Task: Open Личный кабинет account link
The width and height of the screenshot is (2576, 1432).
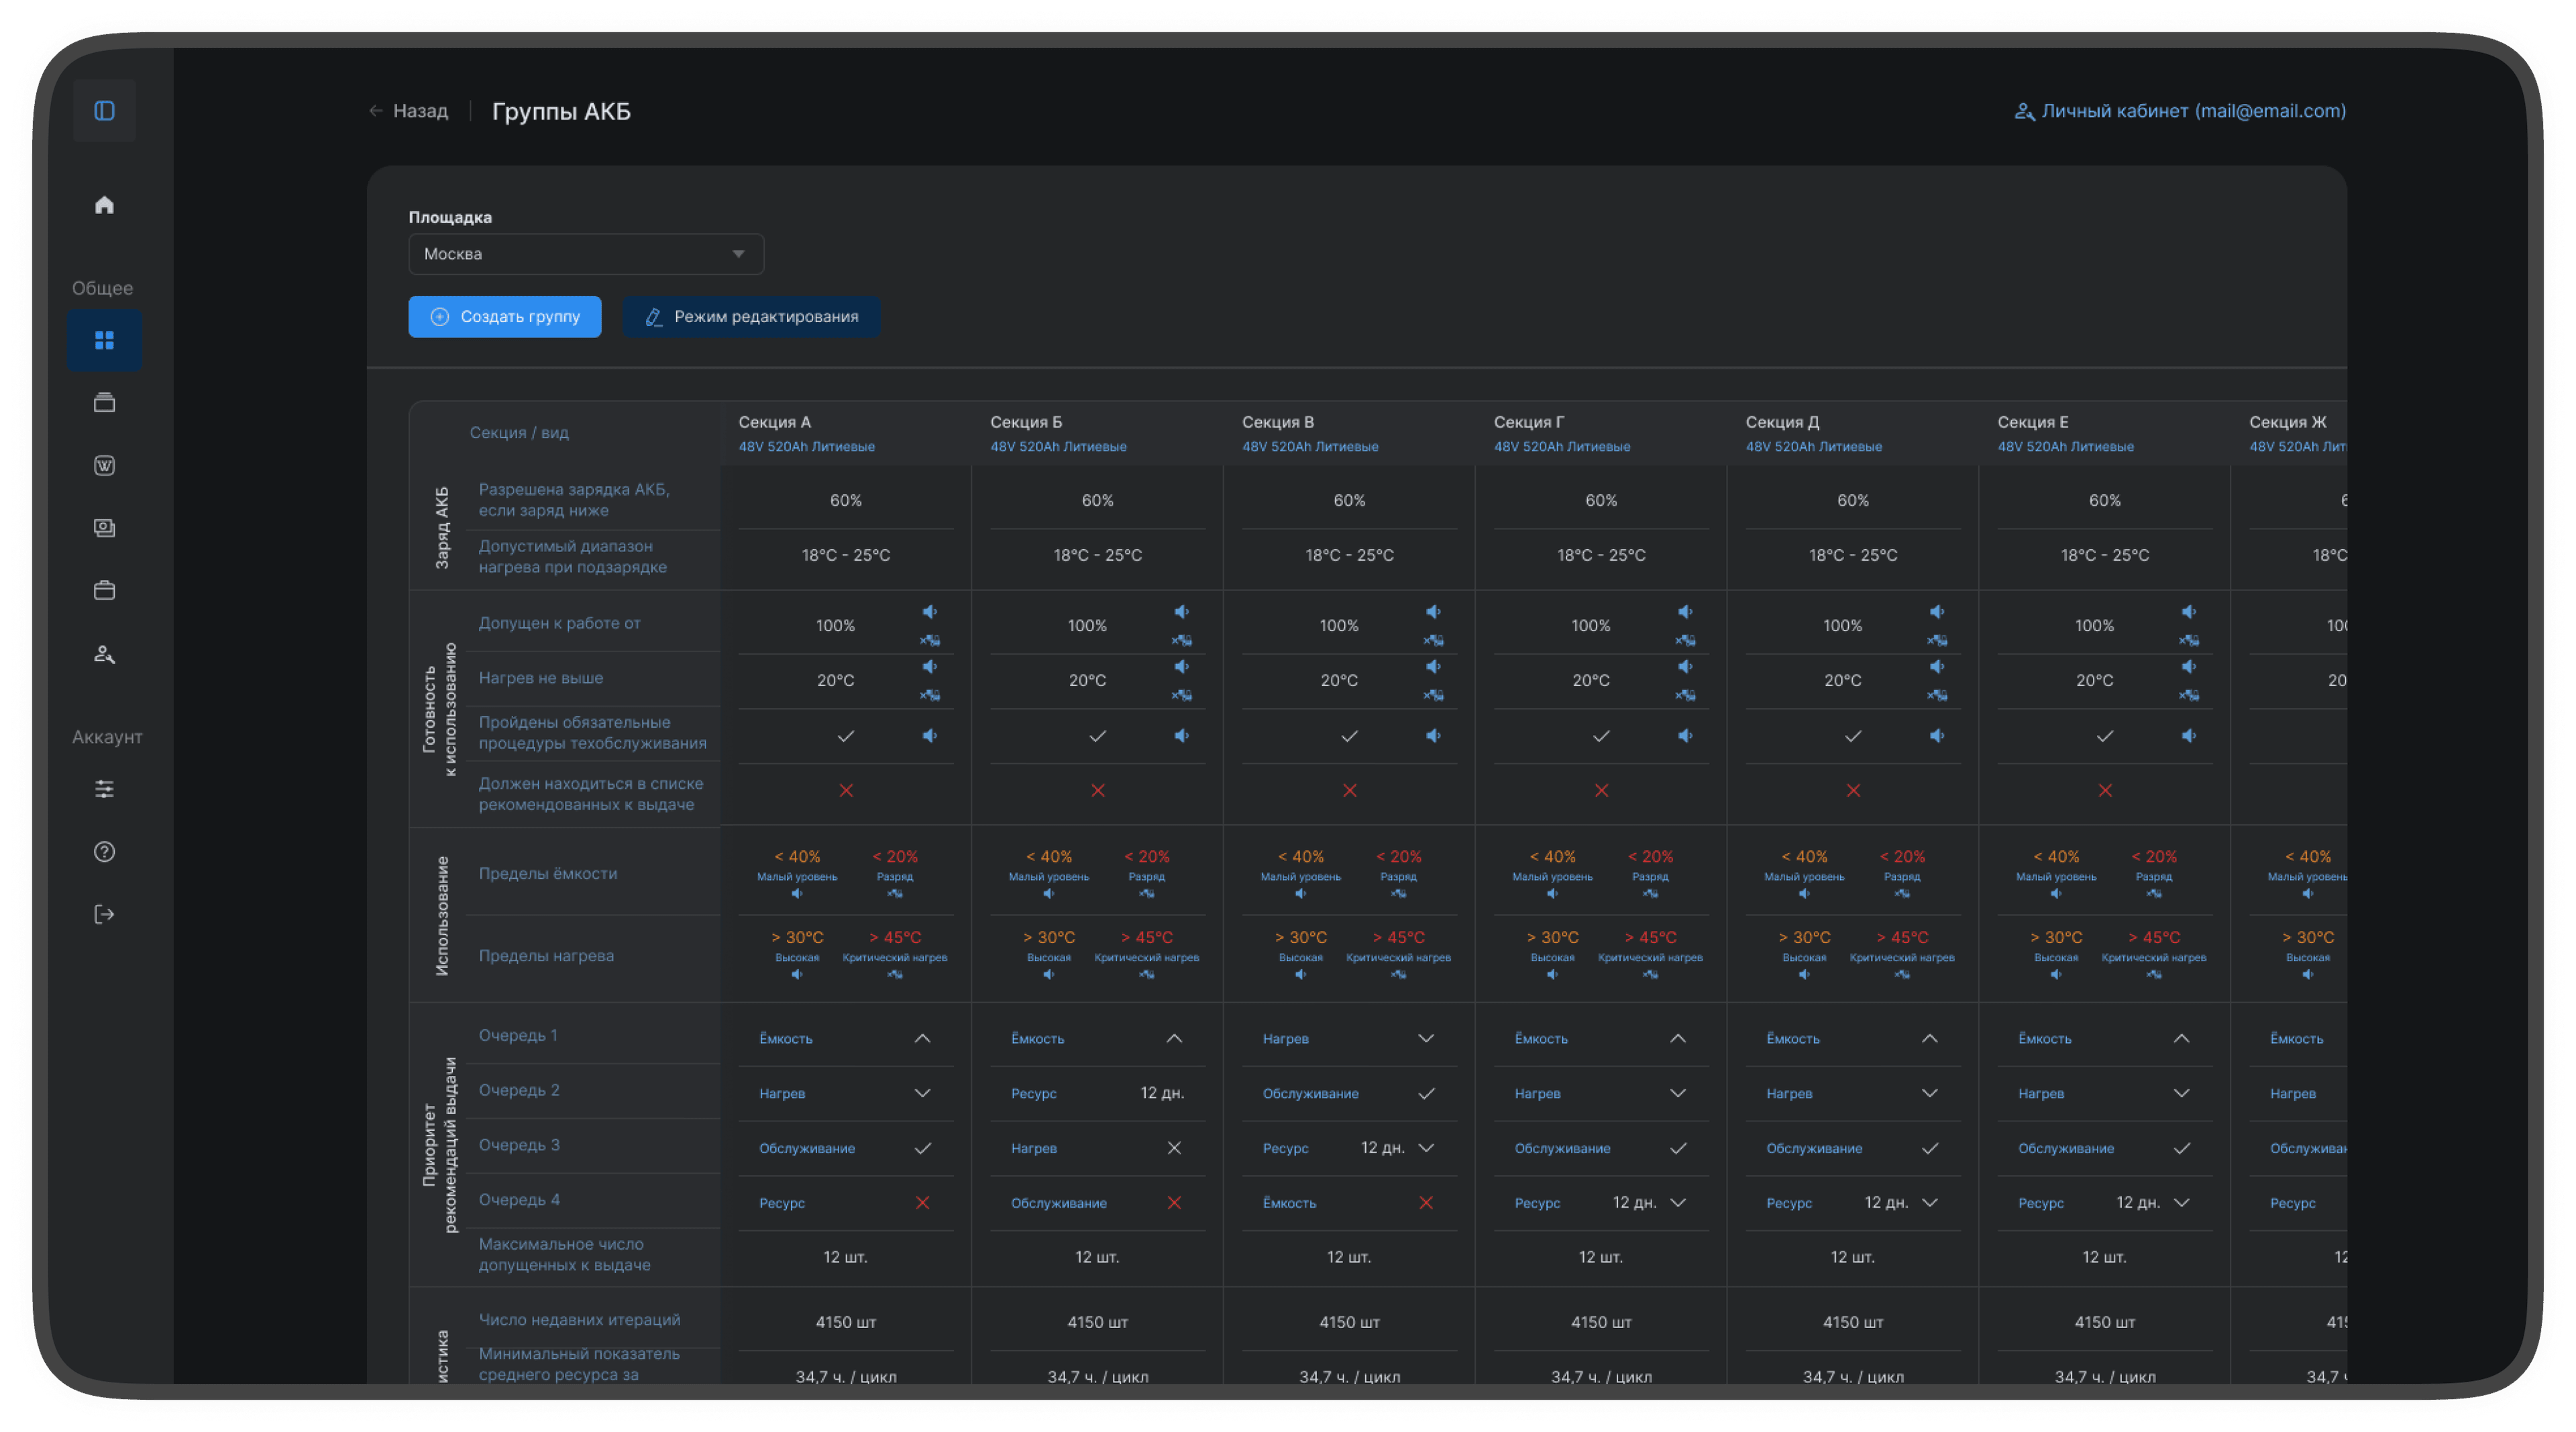Action: pos(2180,111)
